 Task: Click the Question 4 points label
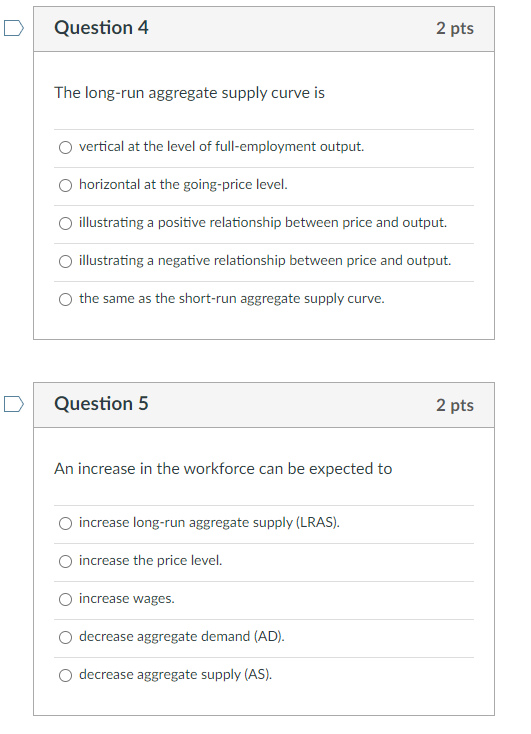click(455, 29)
